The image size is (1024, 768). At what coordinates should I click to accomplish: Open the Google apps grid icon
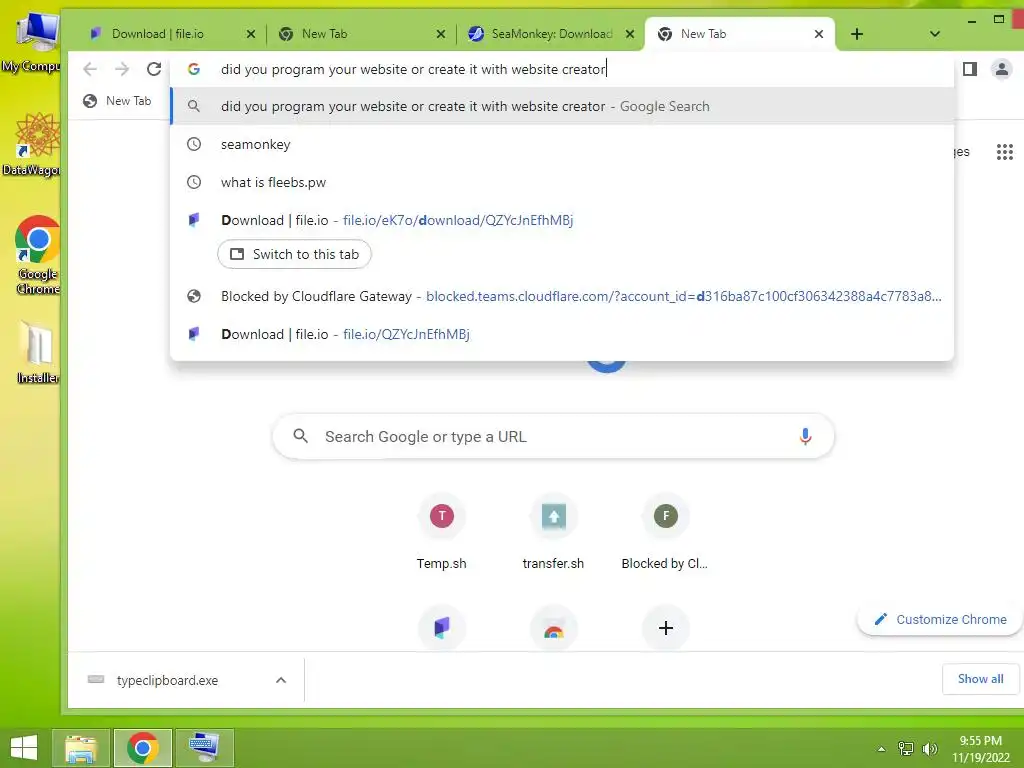click(x=1004, y=152)
